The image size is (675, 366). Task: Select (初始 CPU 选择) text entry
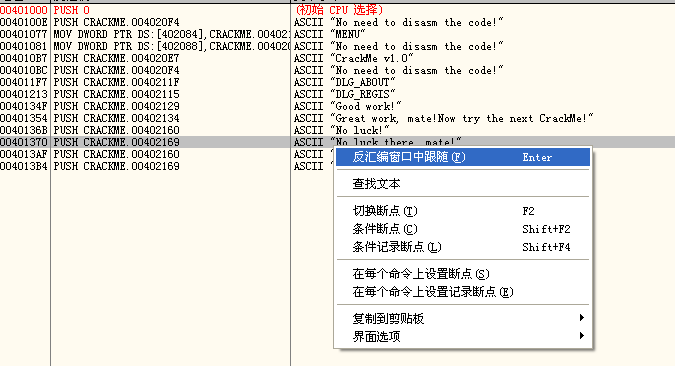(x=339, y=10)
